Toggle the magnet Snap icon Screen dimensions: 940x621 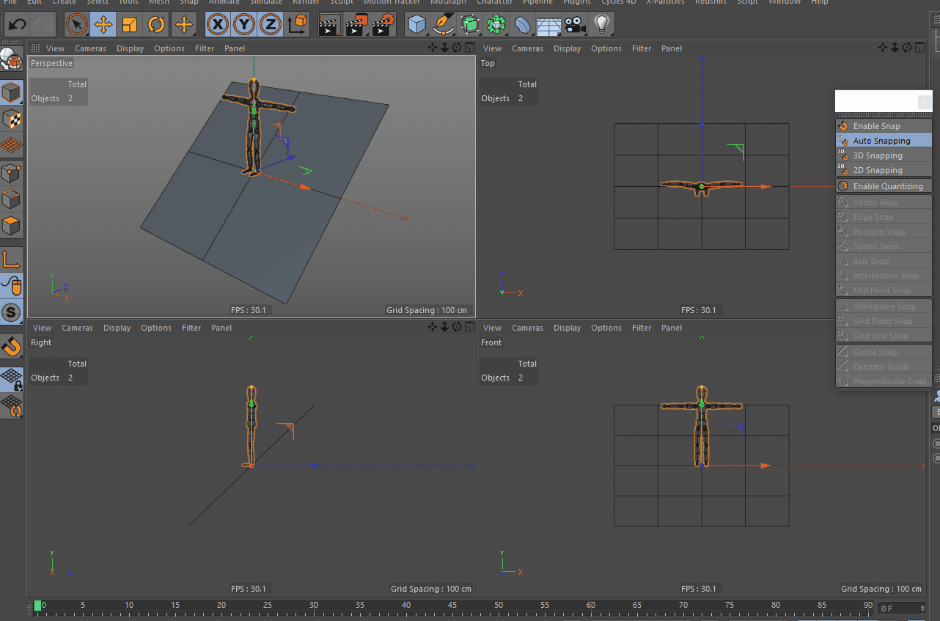(11, 346)
